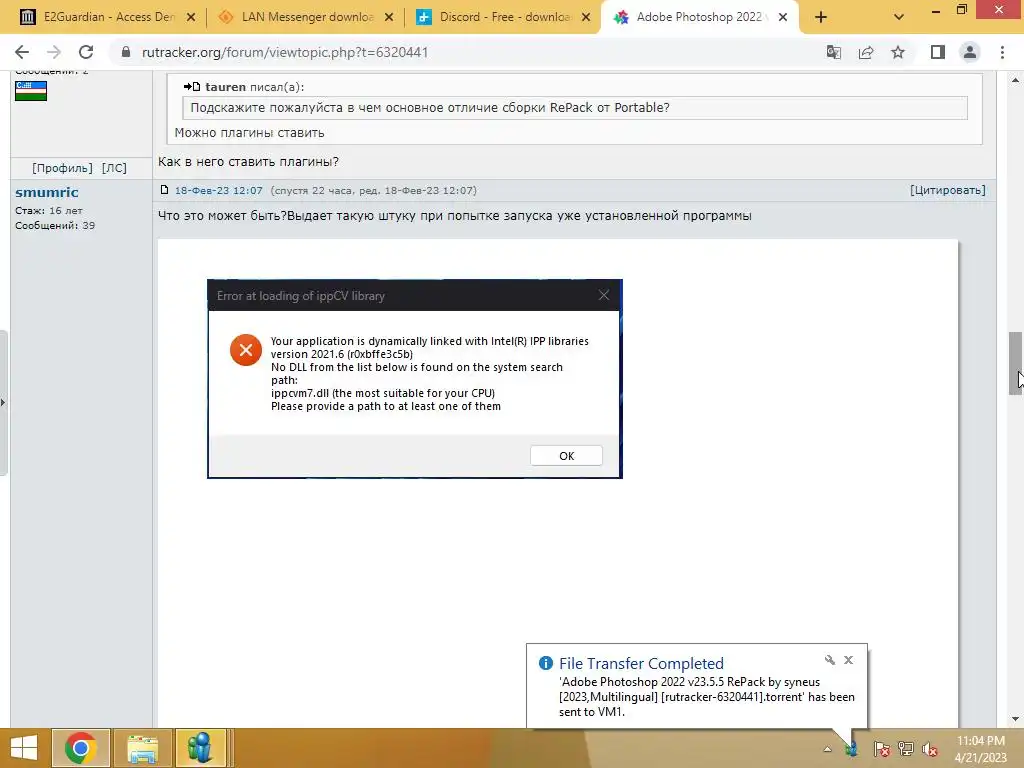Image resolution: width=1024 pixels, height=768 pixels.
Task: Bookmark this page with the star
Action: click(x=898, y=52)
